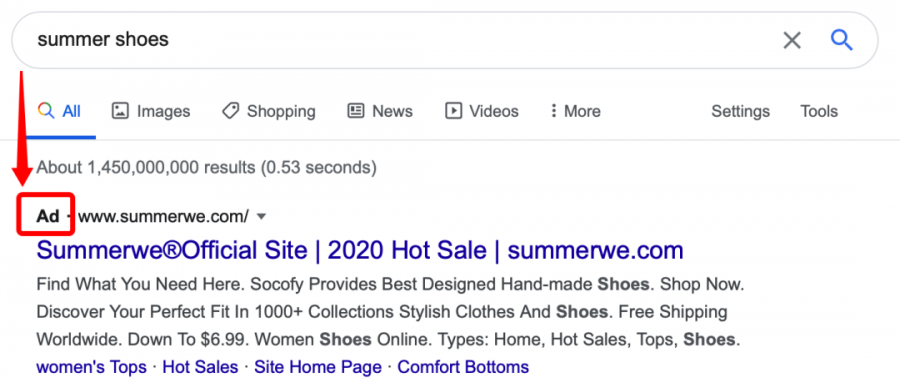
Task: Click the News newspaper icon
Action: [x=356, y=111]
